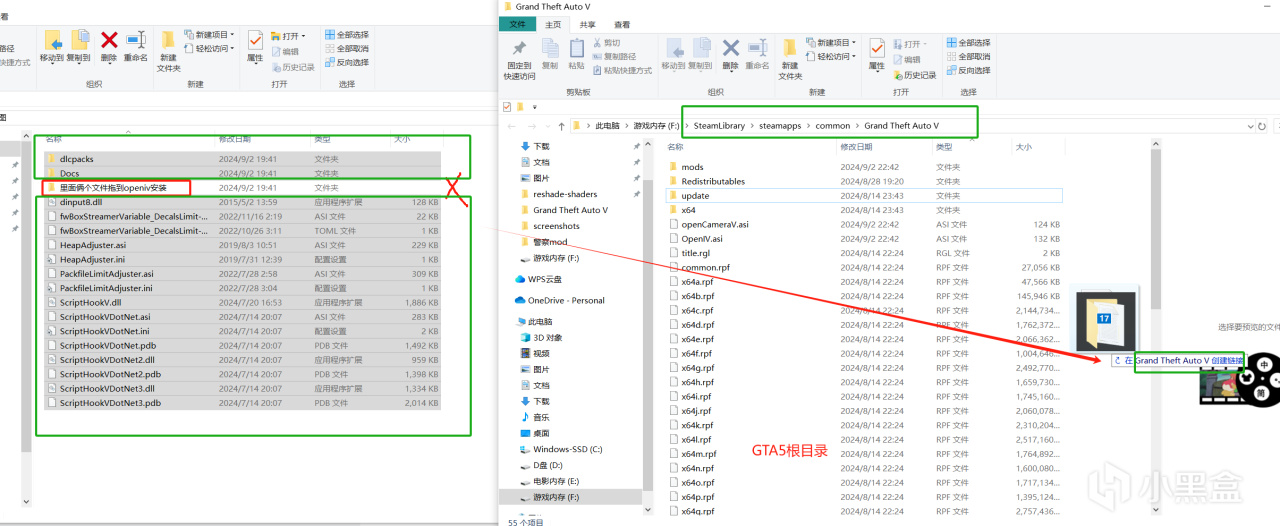Click Cut (剪切) in GTA V window
The image size is (1280, 526).
(606, 43)
